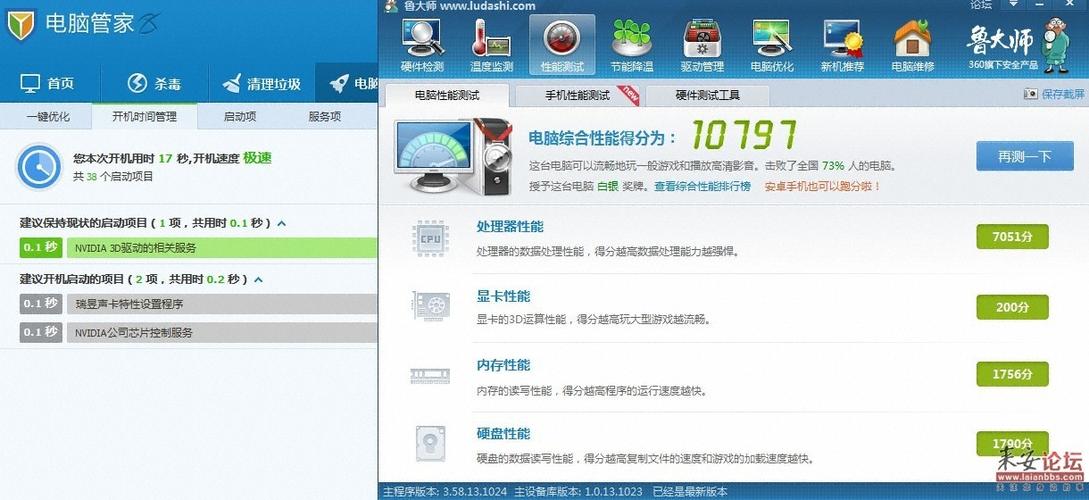Click the memory stick icon beside 内存性能
The image size is (1089, 500).
(430, 376)
